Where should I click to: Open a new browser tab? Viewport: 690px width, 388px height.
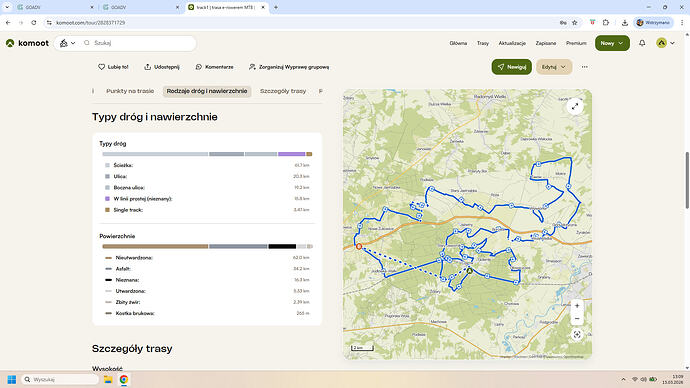[276, 7]
